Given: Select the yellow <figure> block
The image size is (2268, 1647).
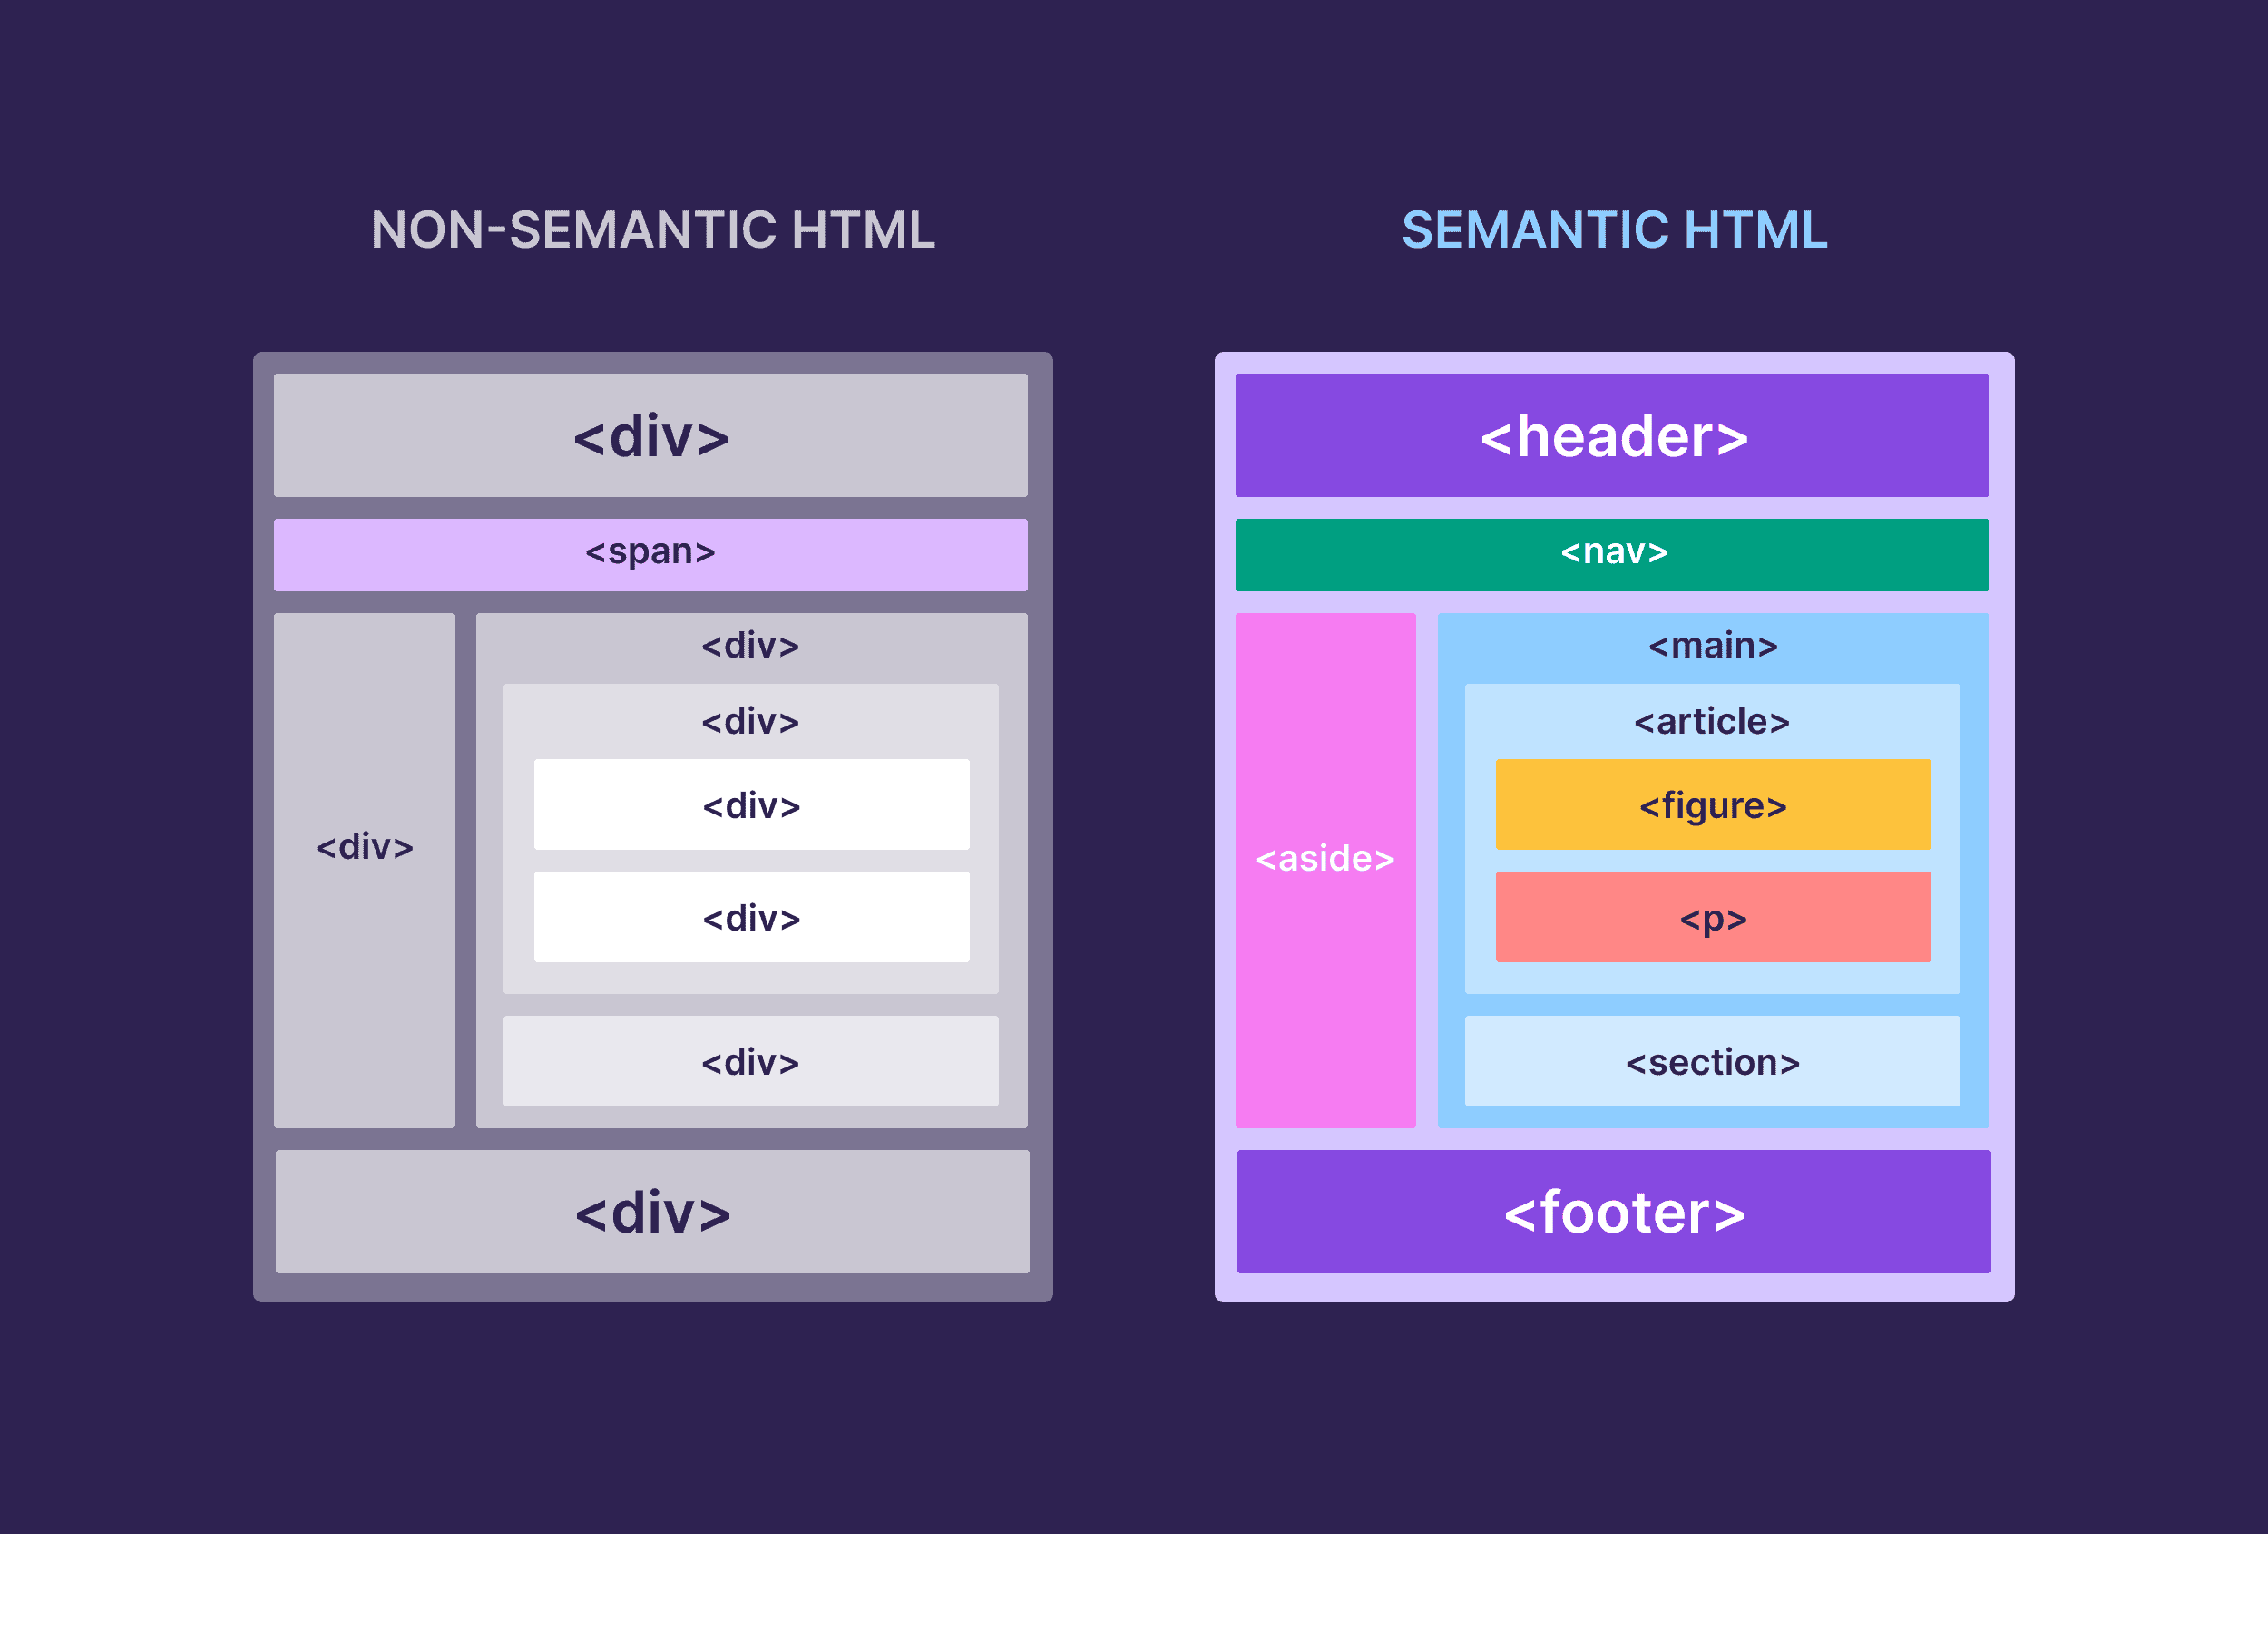Looking at the screenshot, I should 1712,805.
